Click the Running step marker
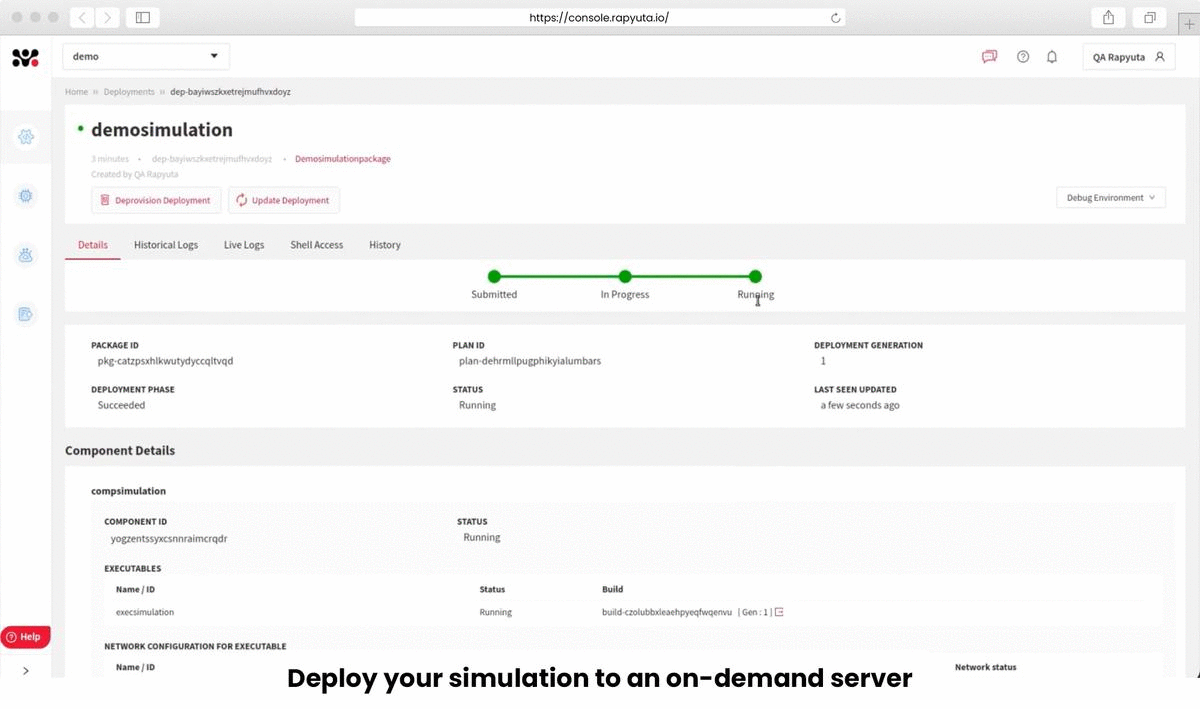The width and height of the screenshot is (1200, 718). point(755,277)
